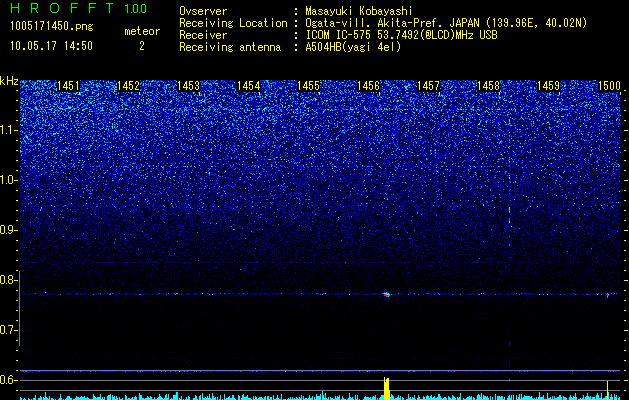This screenshot has width=629, height=400.
Task: Click the 1459 time axis marker
Action: click(548, 86)
